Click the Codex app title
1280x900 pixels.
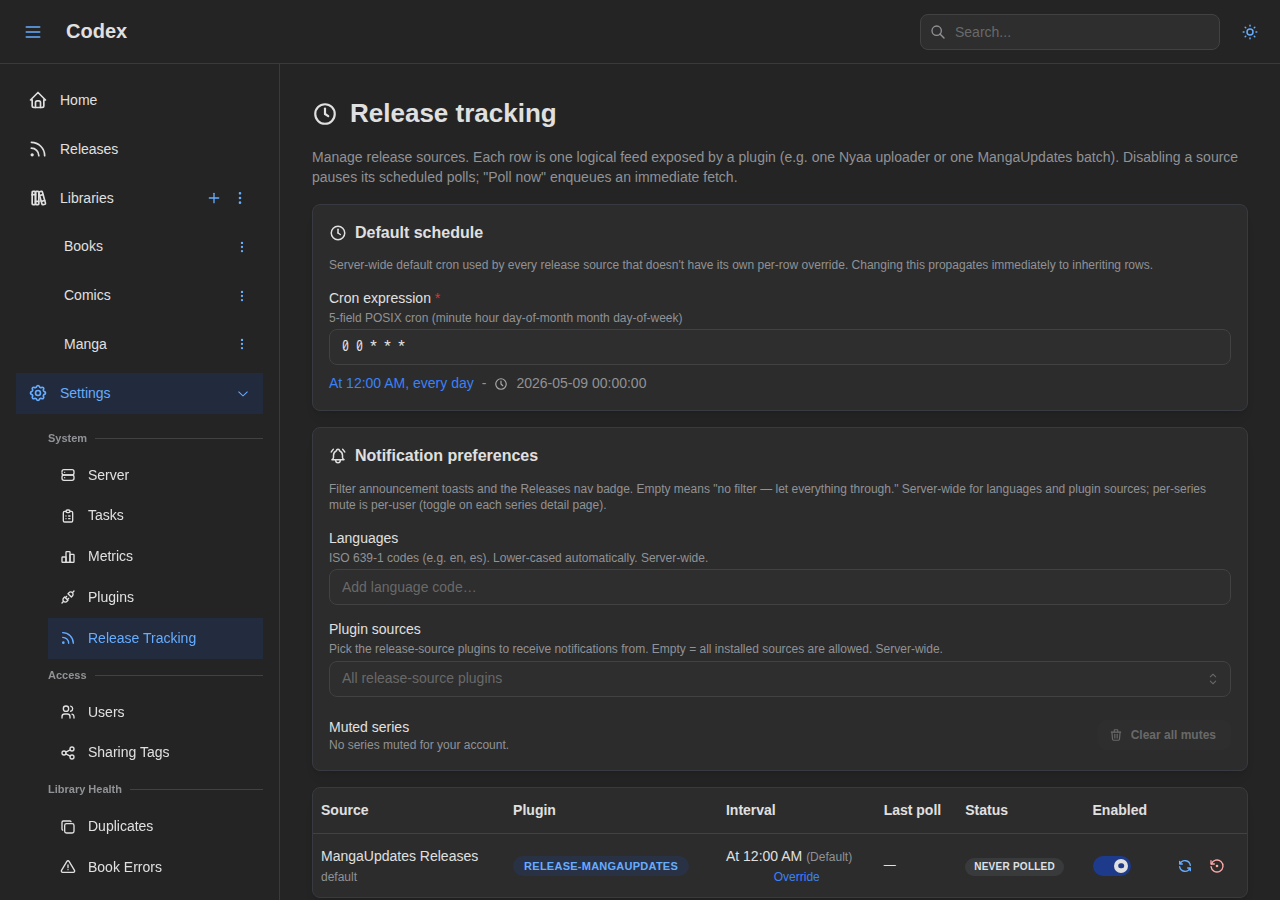[x=96, y=31]
